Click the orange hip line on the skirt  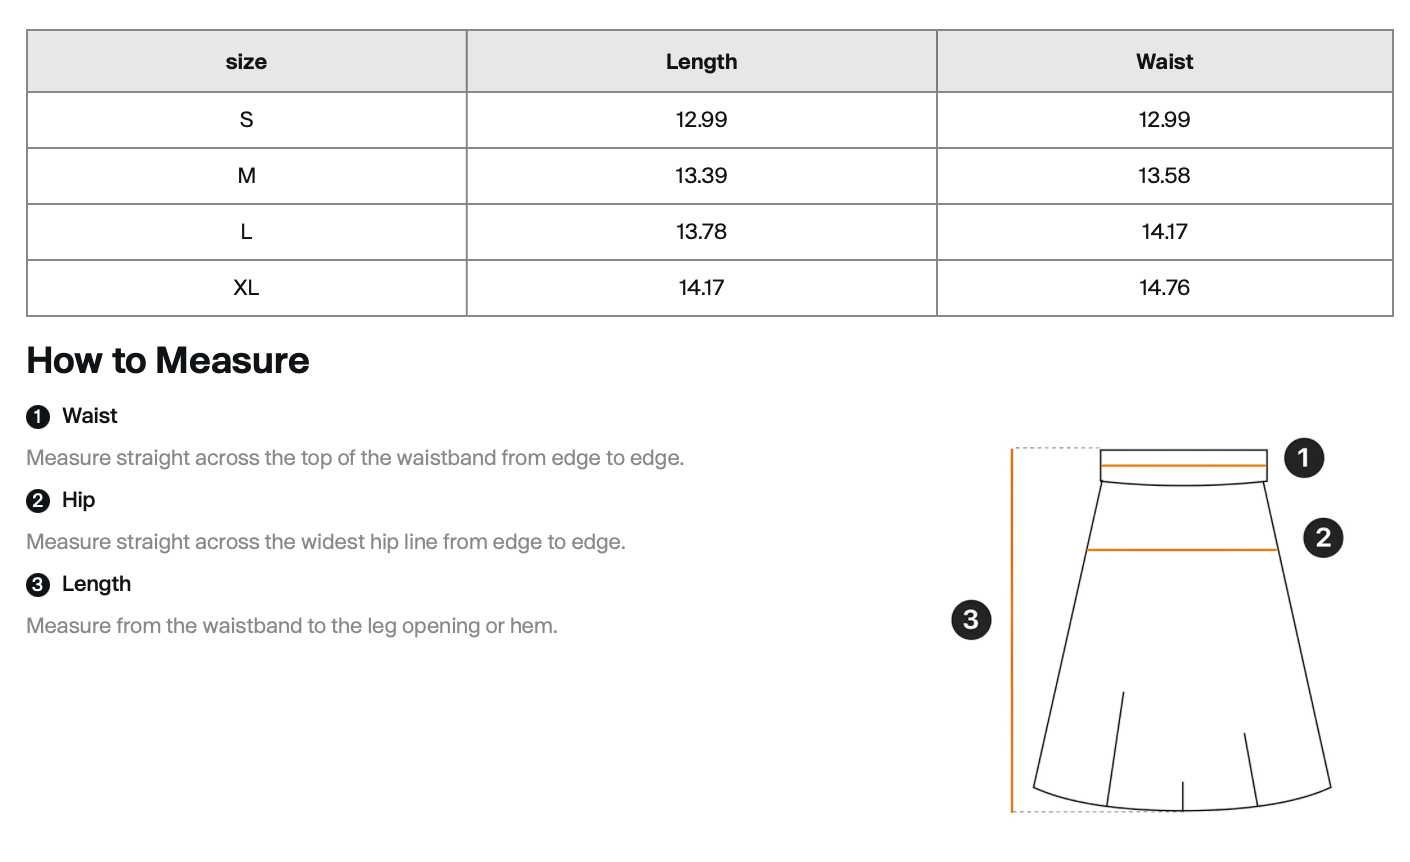1182,550
